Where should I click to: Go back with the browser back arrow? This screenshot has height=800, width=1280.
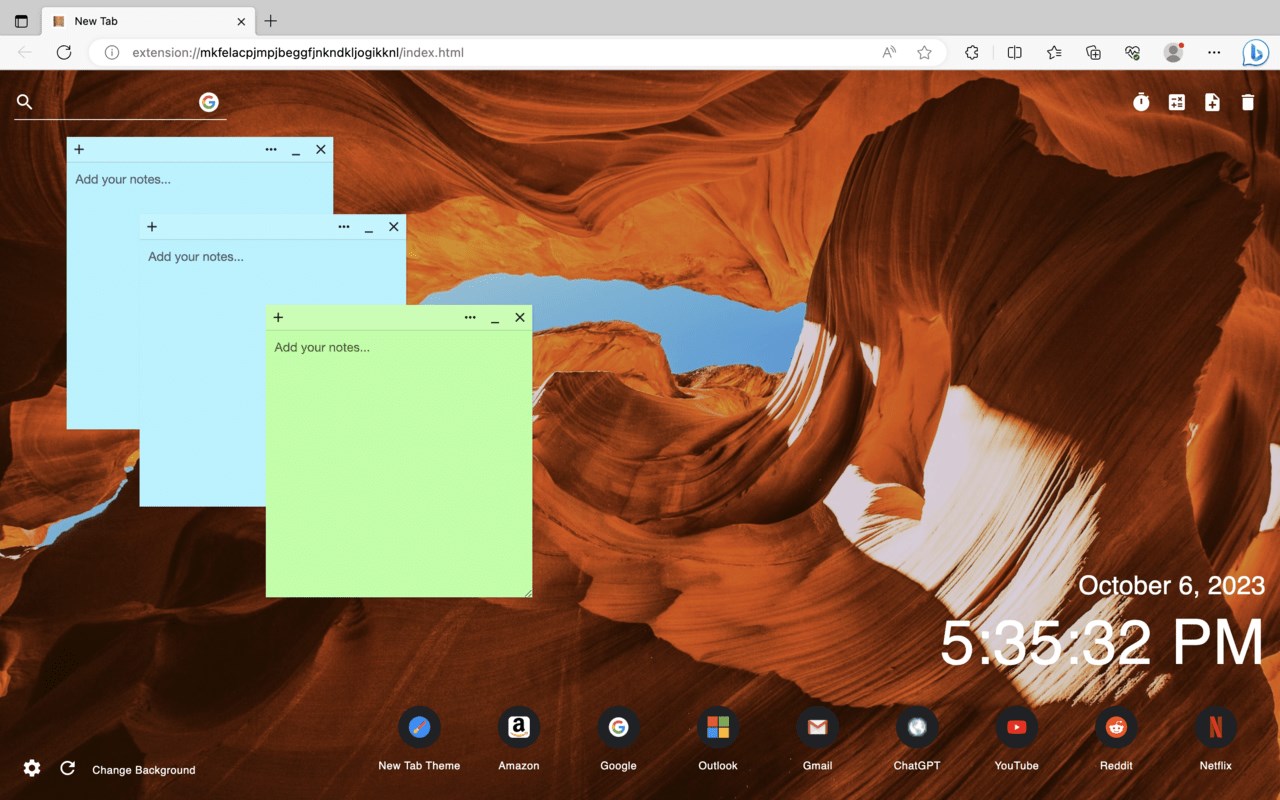point(25,52)
